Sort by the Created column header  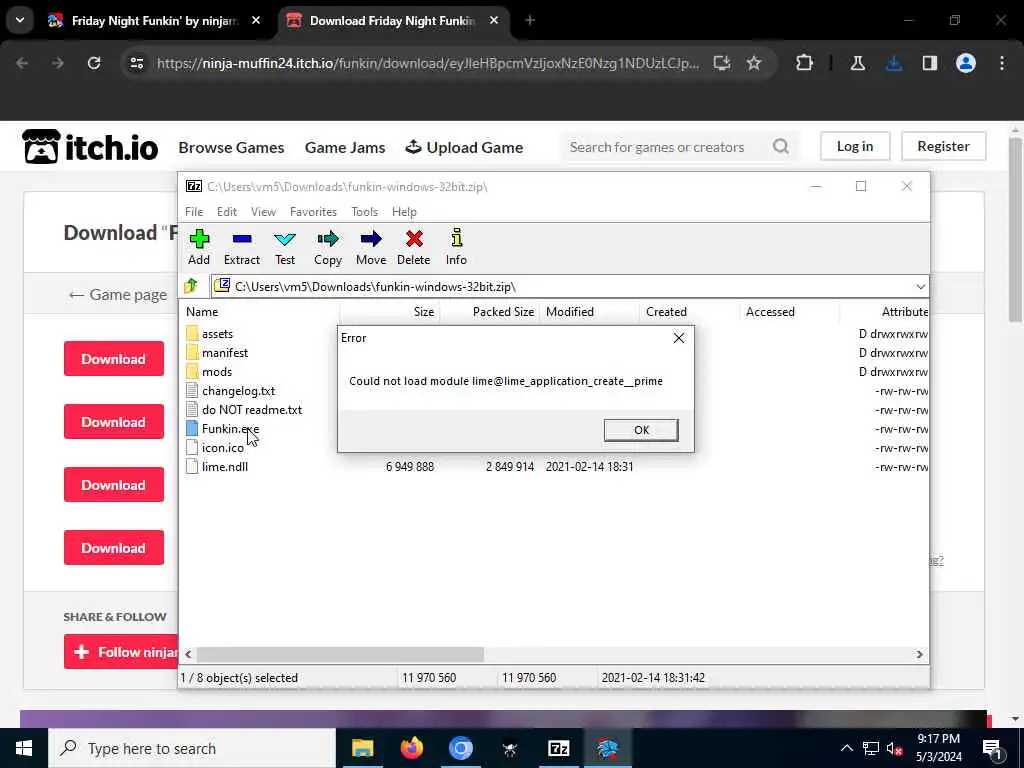coord(690,312)
